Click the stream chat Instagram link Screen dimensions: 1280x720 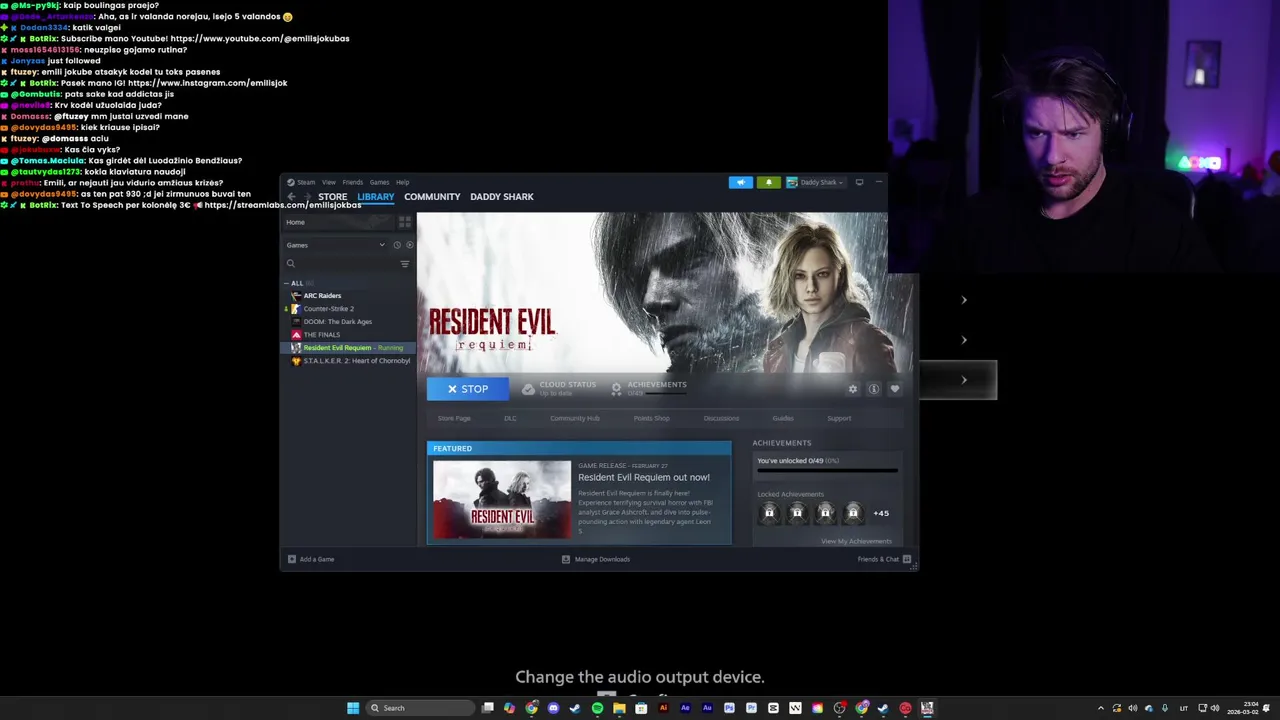[207, 83]
